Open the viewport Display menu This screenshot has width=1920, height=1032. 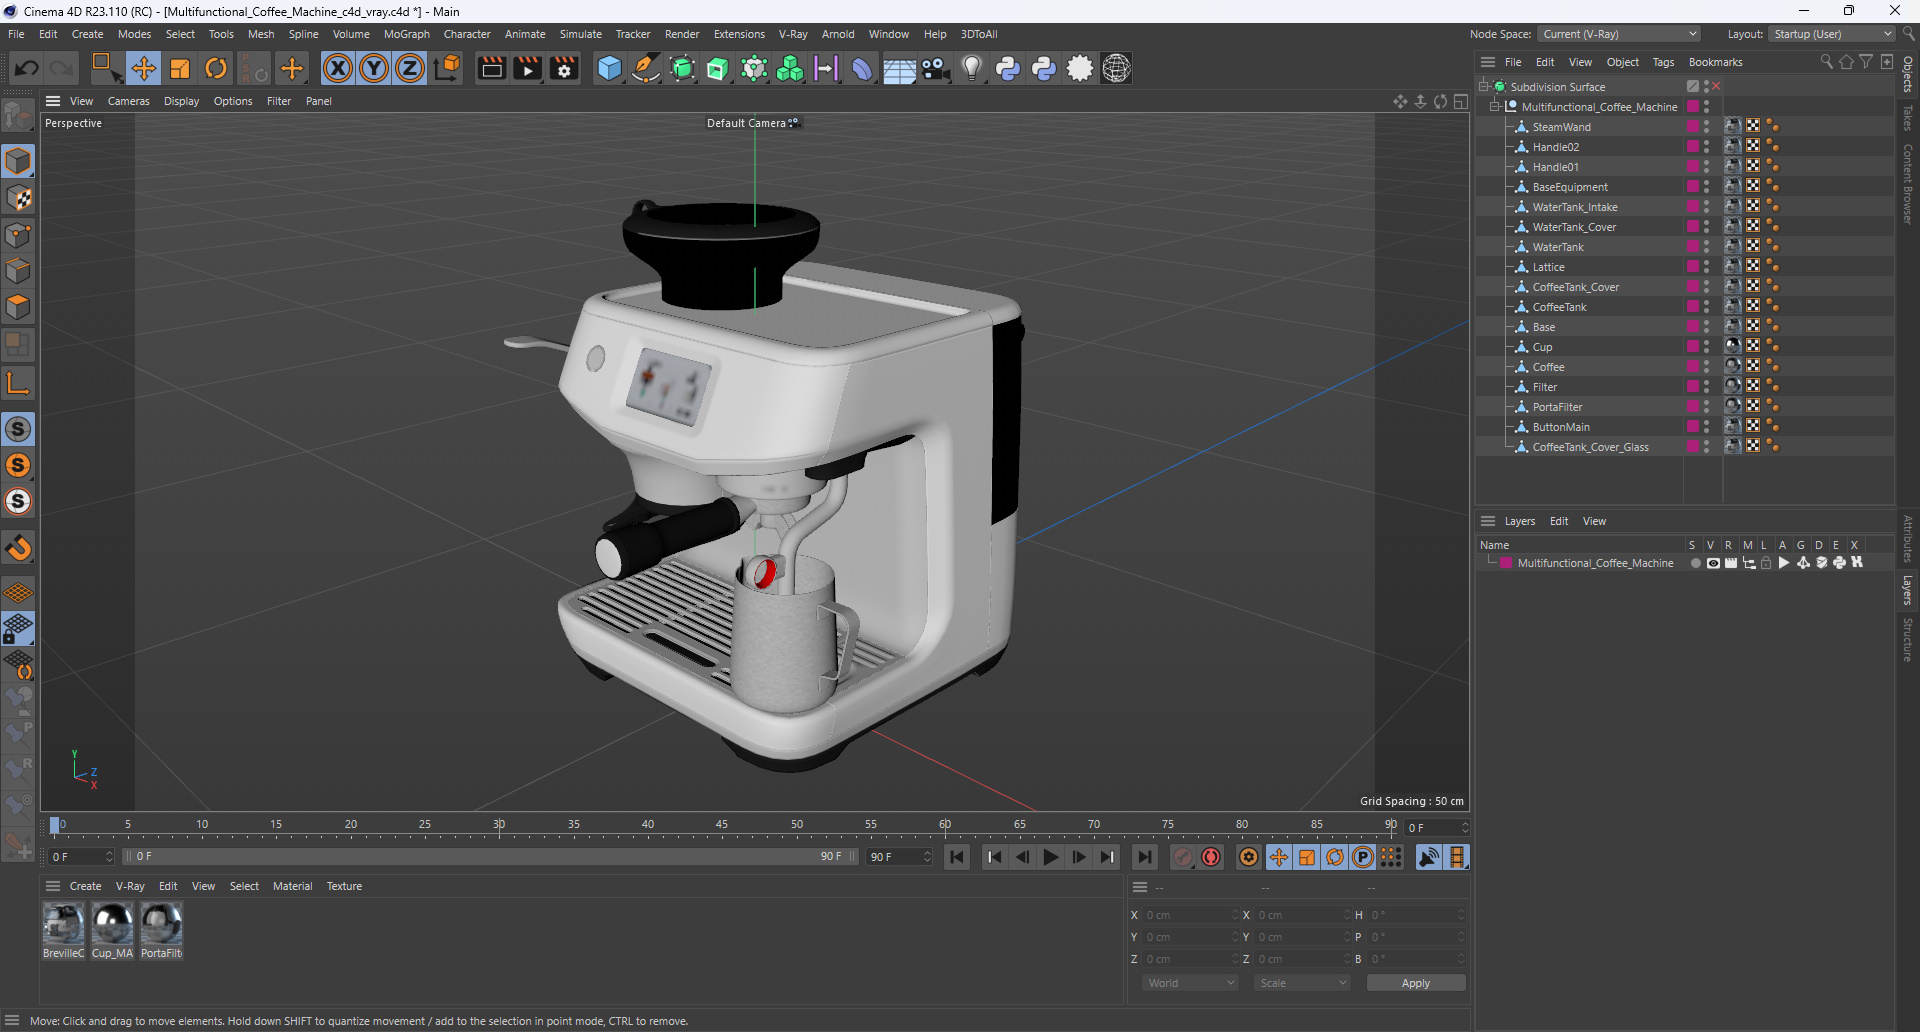(181, 101)
